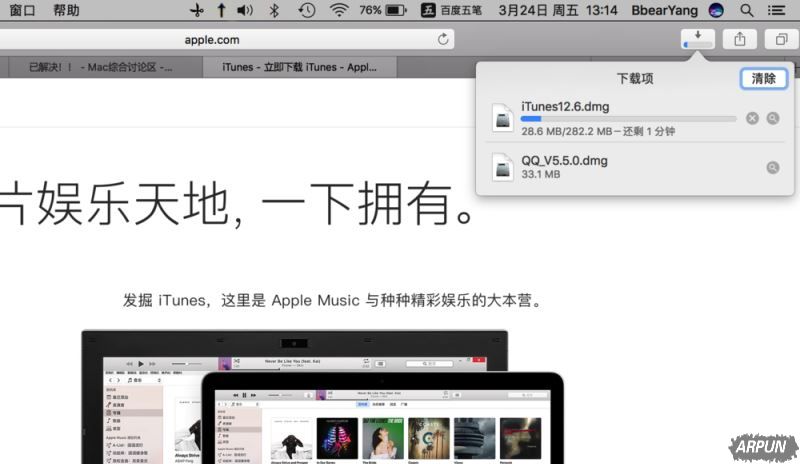The width and height of the screenshot is (800, 464).
Task: Show all tabs overview icon
Action: coord(781,39)
